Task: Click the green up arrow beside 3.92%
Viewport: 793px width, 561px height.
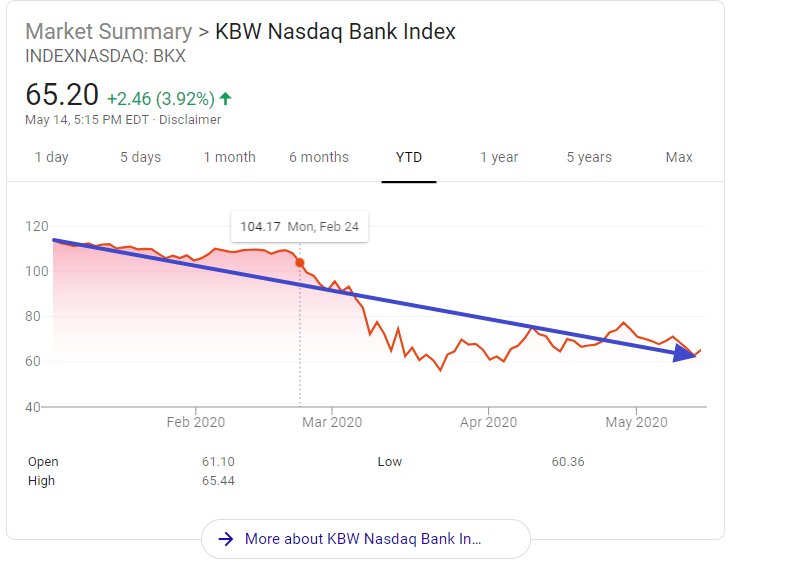Action: click(x=226, y=98)
